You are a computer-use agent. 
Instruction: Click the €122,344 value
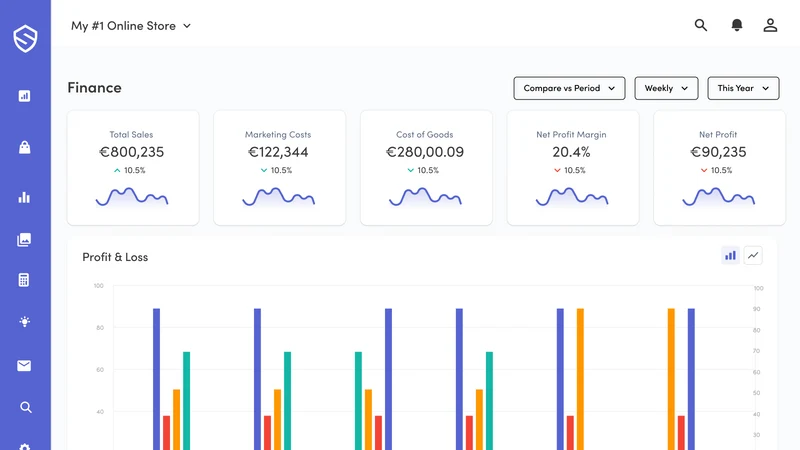278,152
